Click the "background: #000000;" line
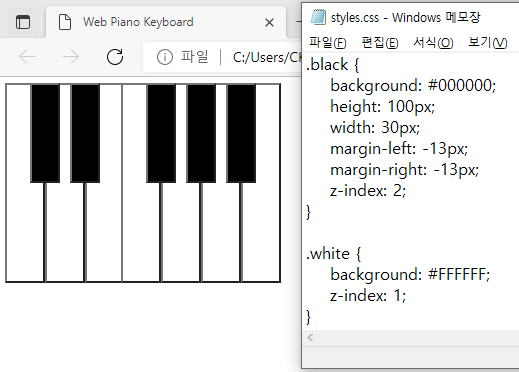The width and height of the screenshot is (519, 372). pos(413,86)
